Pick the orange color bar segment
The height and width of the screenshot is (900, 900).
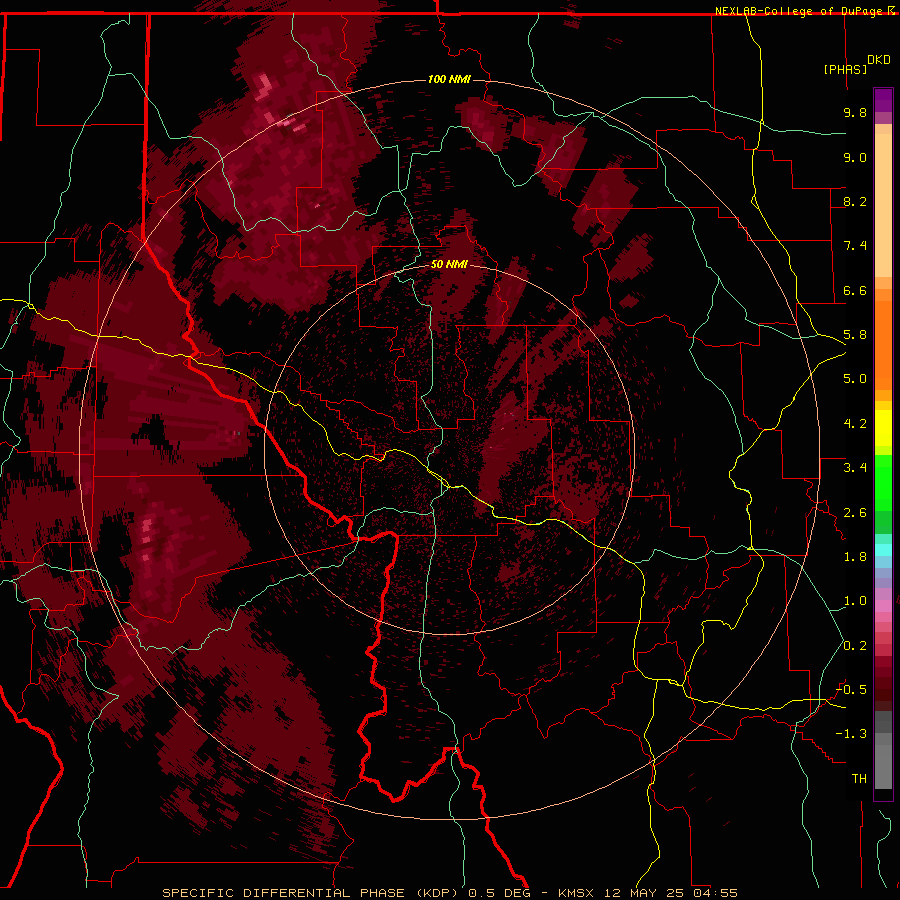(x=883, y=344)
